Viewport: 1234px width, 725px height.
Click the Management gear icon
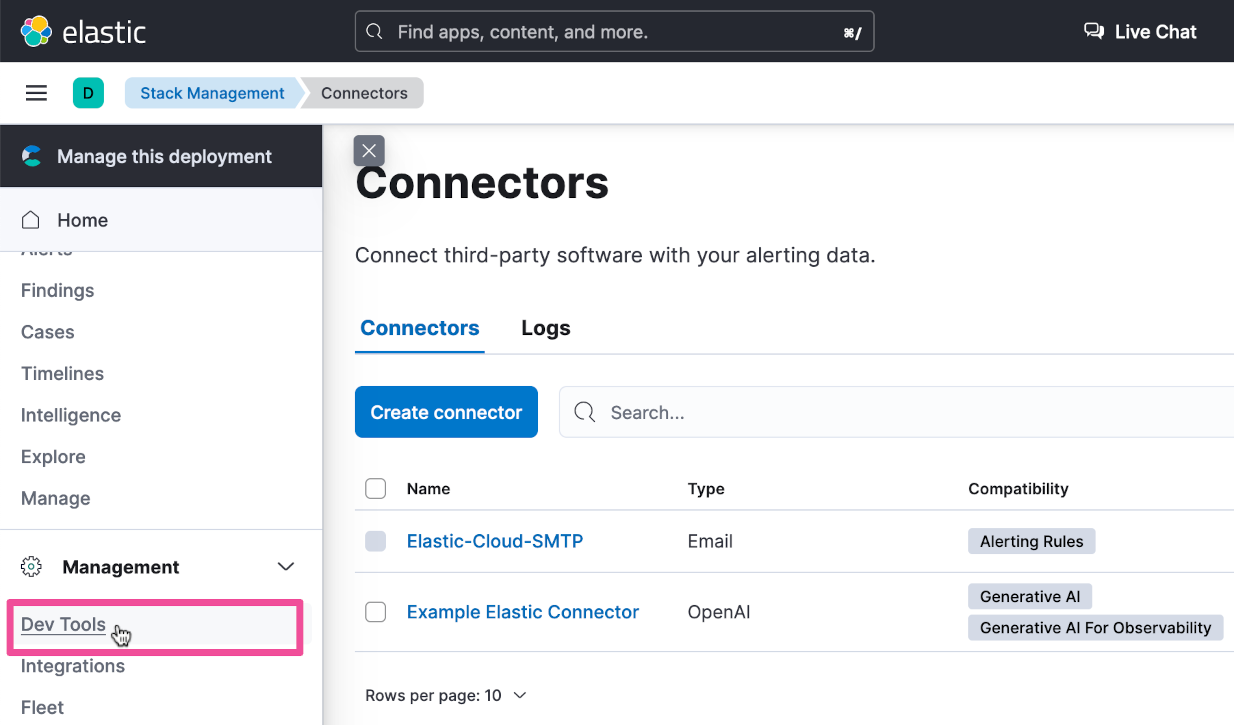31,567
